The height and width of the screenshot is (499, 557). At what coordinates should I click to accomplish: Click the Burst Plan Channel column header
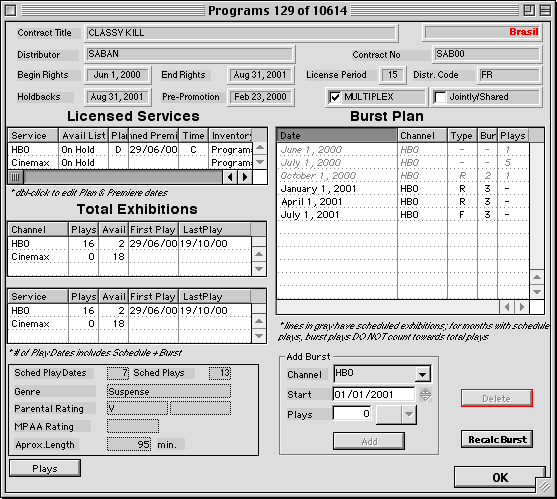[422, 136]
